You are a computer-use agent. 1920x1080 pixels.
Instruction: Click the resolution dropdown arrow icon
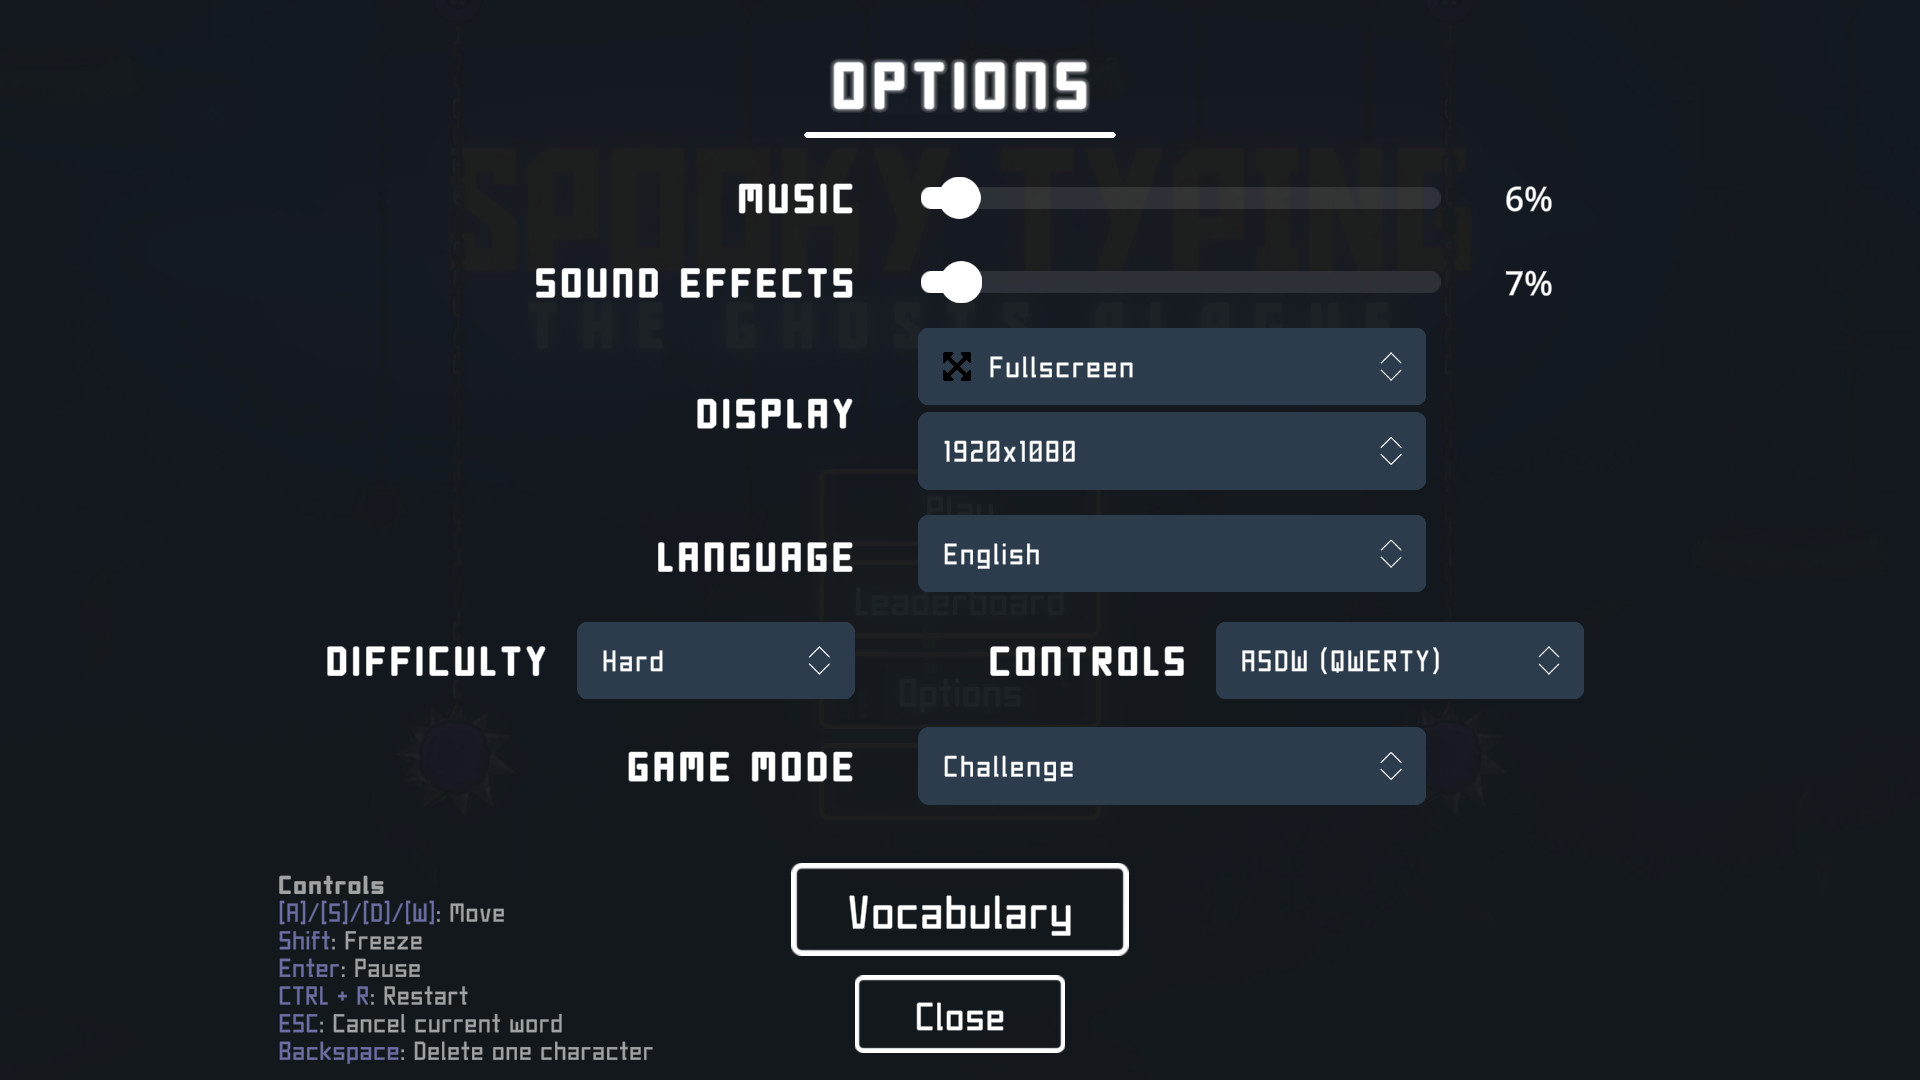[1389, 450]
